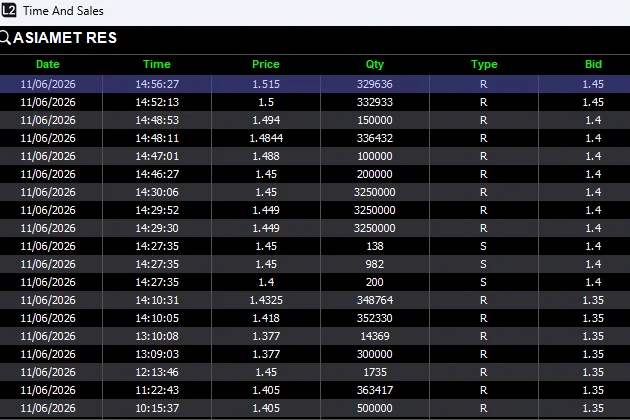Click quantity 200 in the 1.4 price row
This screenshot has width=630, height=420.
click(x=374, y=282)
